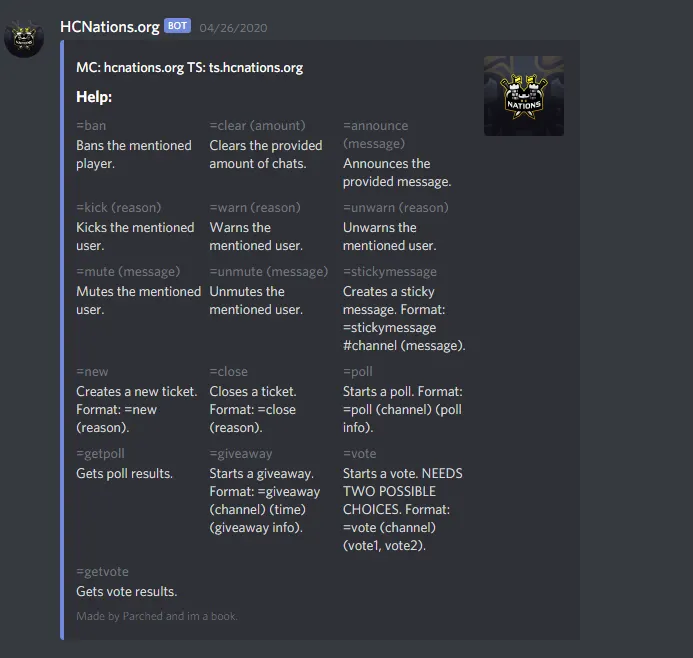
Task: Click the =unwarn (reason) field name
Action: 396,207
